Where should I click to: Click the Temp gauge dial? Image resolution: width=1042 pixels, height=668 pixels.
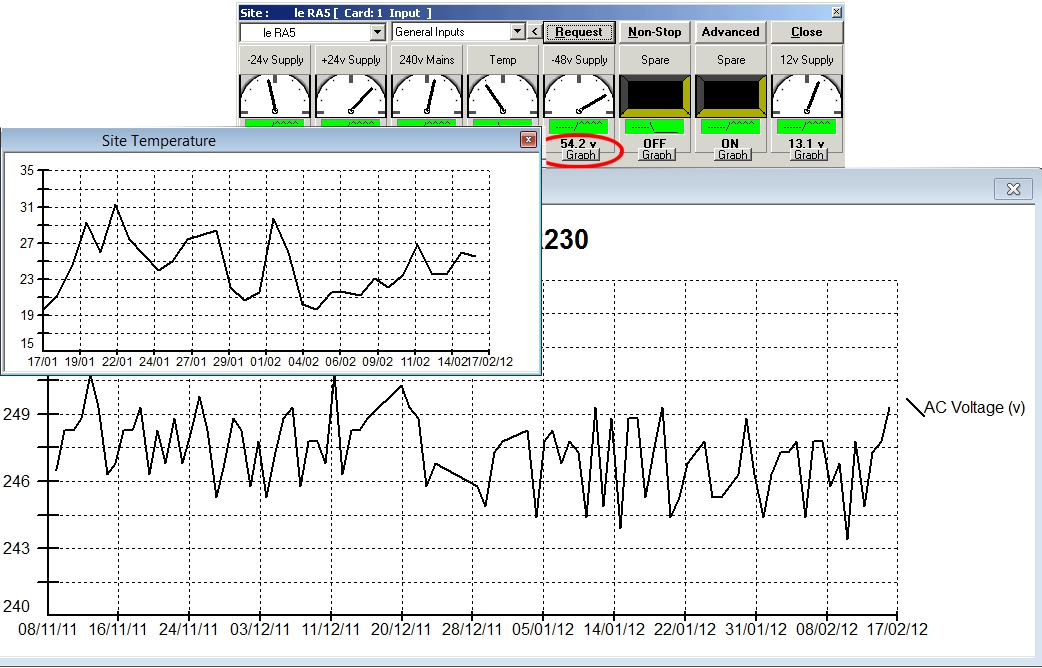[x=503, y=96]
